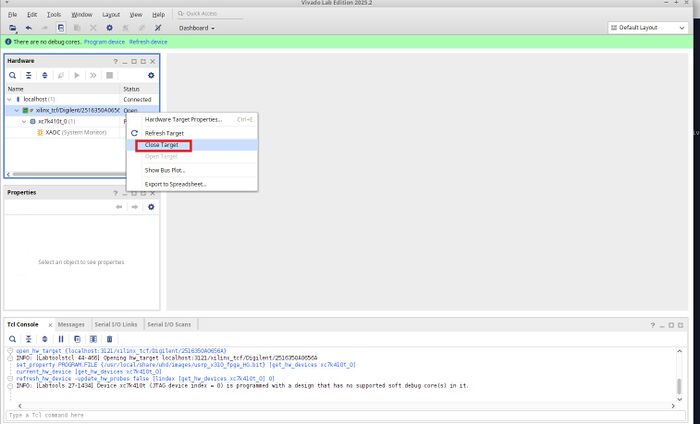Choose Refresh Target from context menu
The image size is (700, 424).
click(x=192, y=133)
